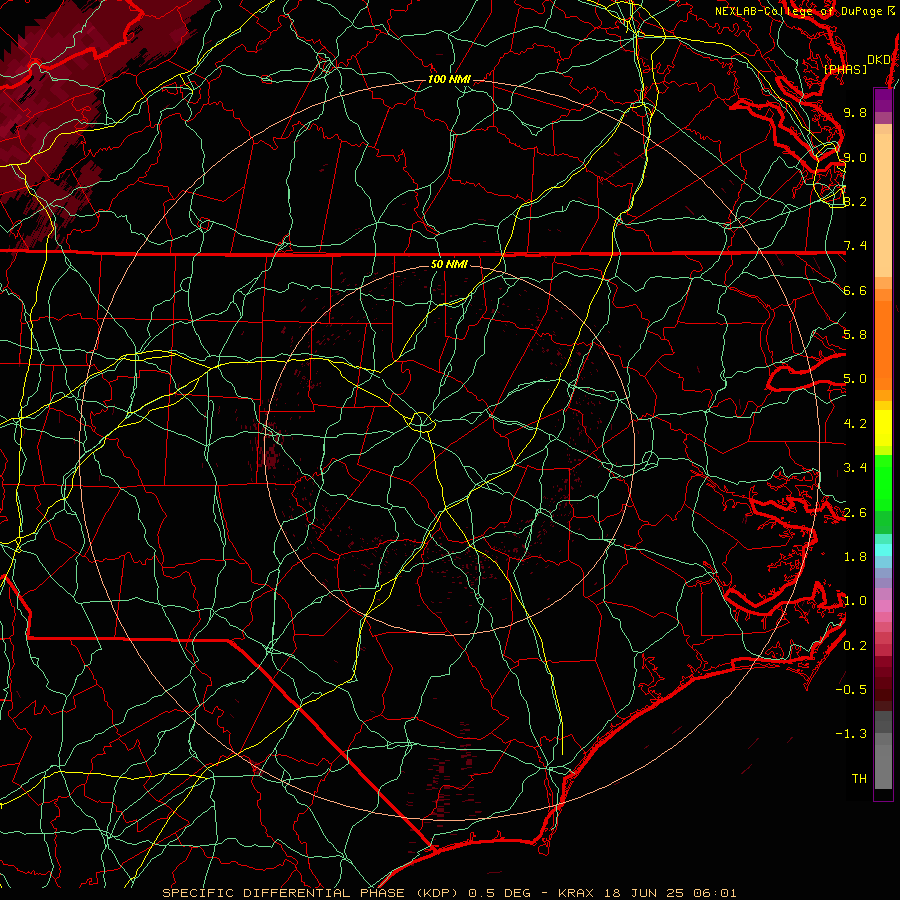Viewport: 900px width, 900px height.
Task: Click the 7.4 value on color scale
Action: pos(855,246)
